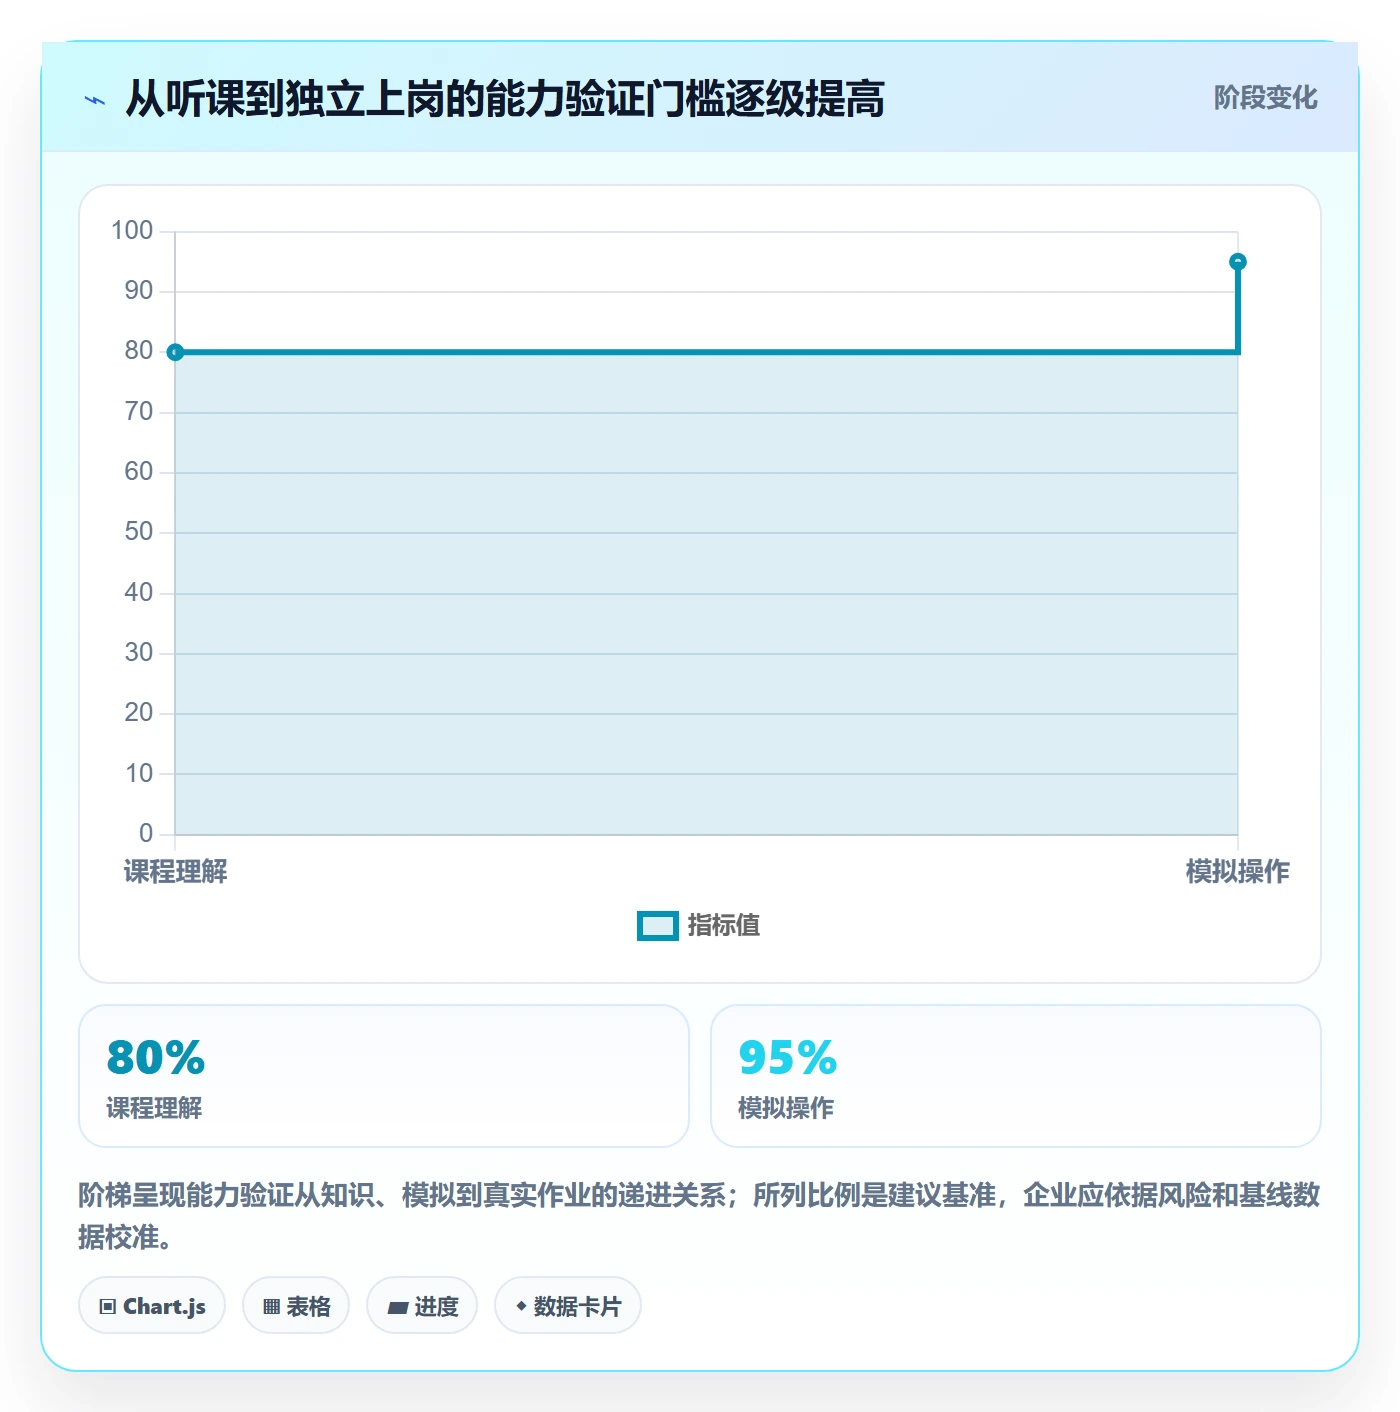Click the 表格 tag

[x=296, y=1306]
